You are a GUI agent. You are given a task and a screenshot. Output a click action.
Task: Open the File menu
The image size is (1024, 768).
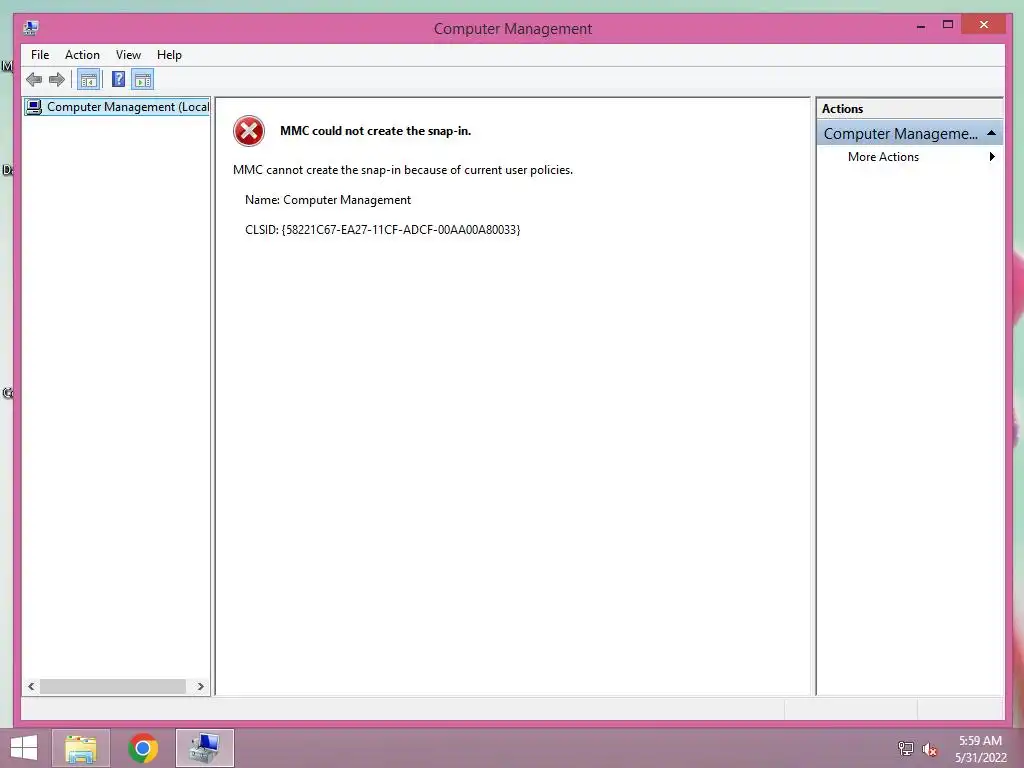(x=40, y=55)
